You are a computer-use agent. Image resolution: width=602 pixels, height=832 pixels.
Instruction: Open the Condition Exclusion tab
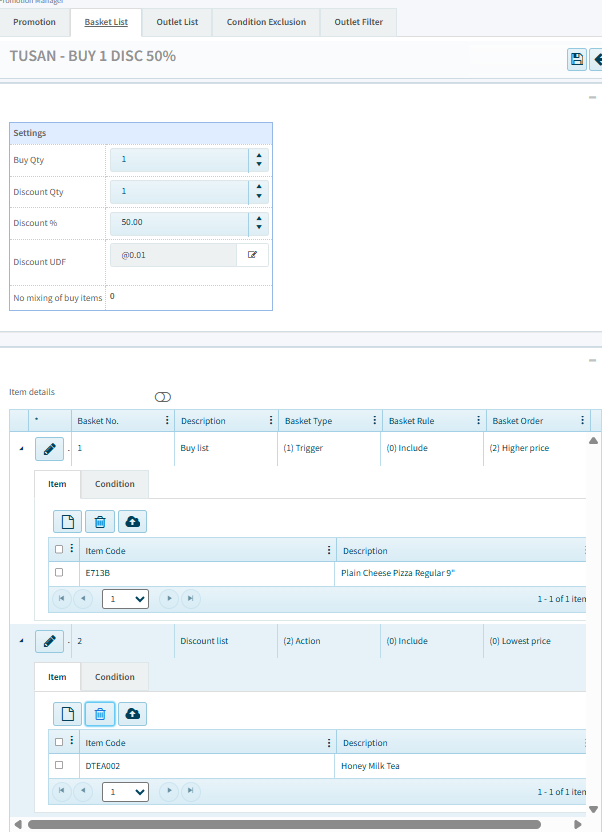point(266,22)
